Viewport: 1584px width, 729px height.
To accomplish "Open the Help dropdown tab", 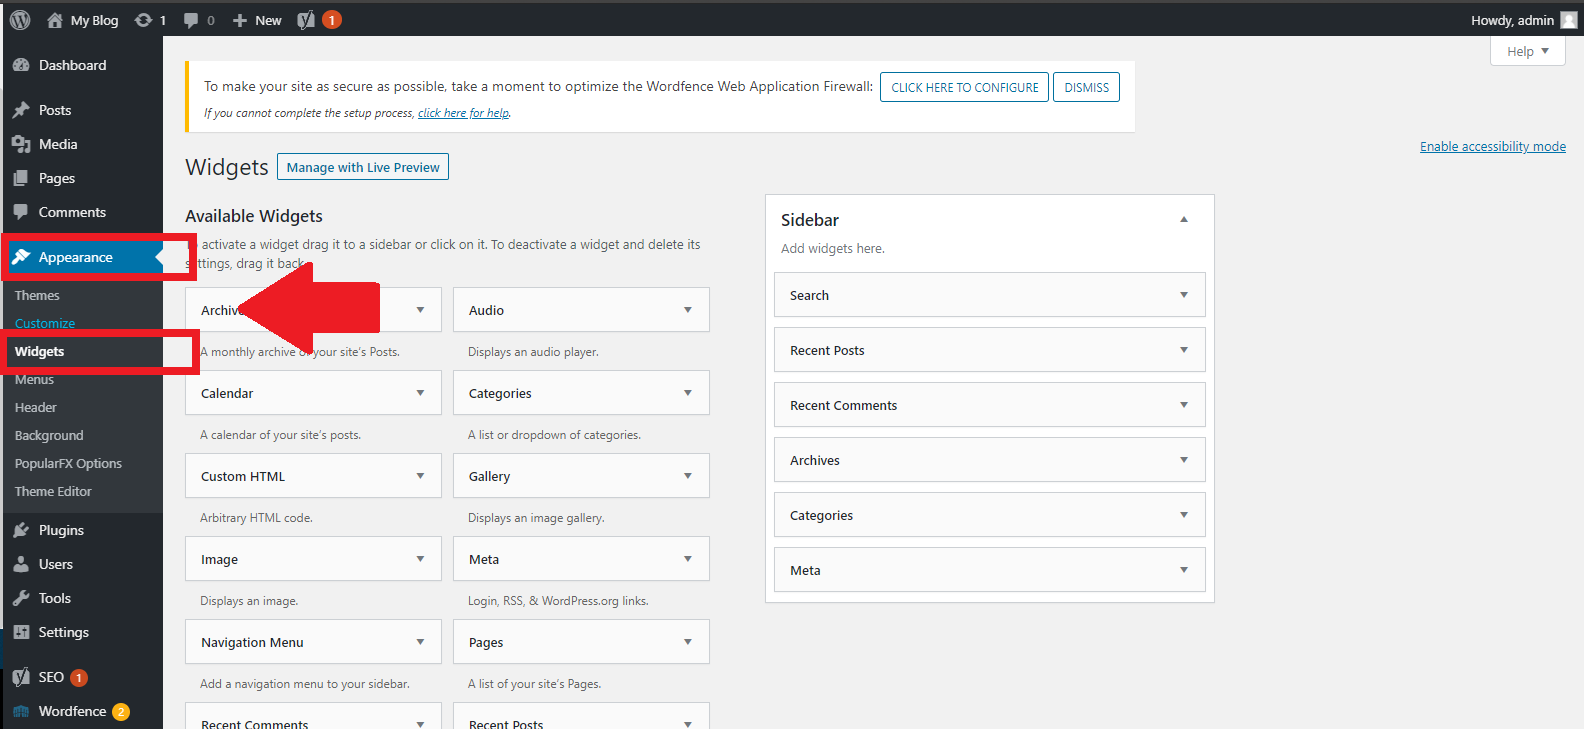I will pos(1527,51).
